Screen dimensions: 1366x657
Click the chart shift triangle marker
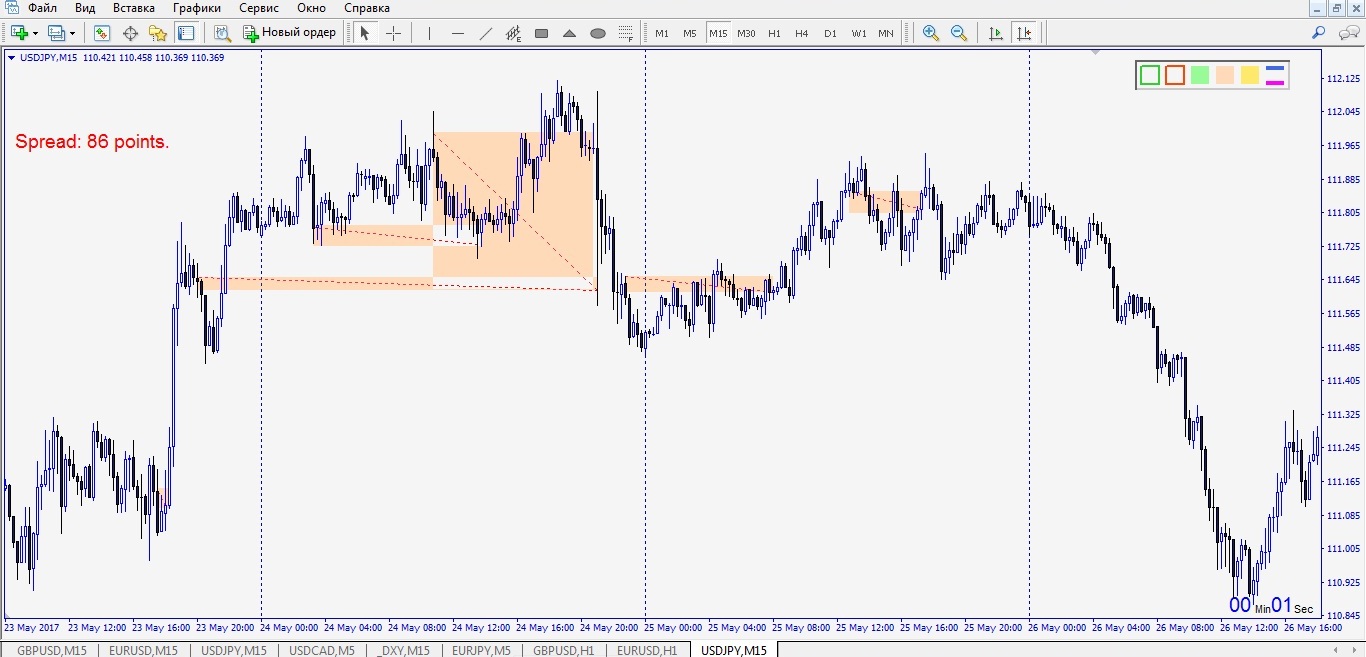coord(1096,52)
